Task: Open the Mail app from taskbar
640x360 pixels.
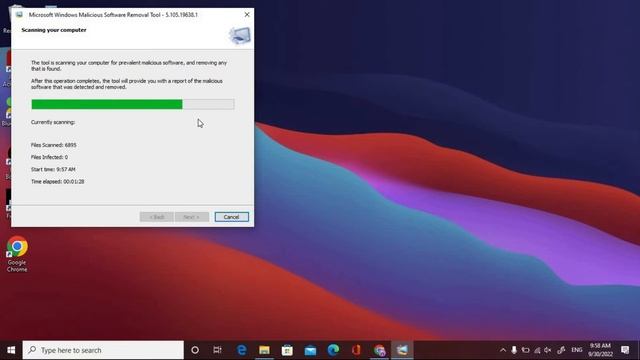Action: pyautogui.click(x=310, y=350)
